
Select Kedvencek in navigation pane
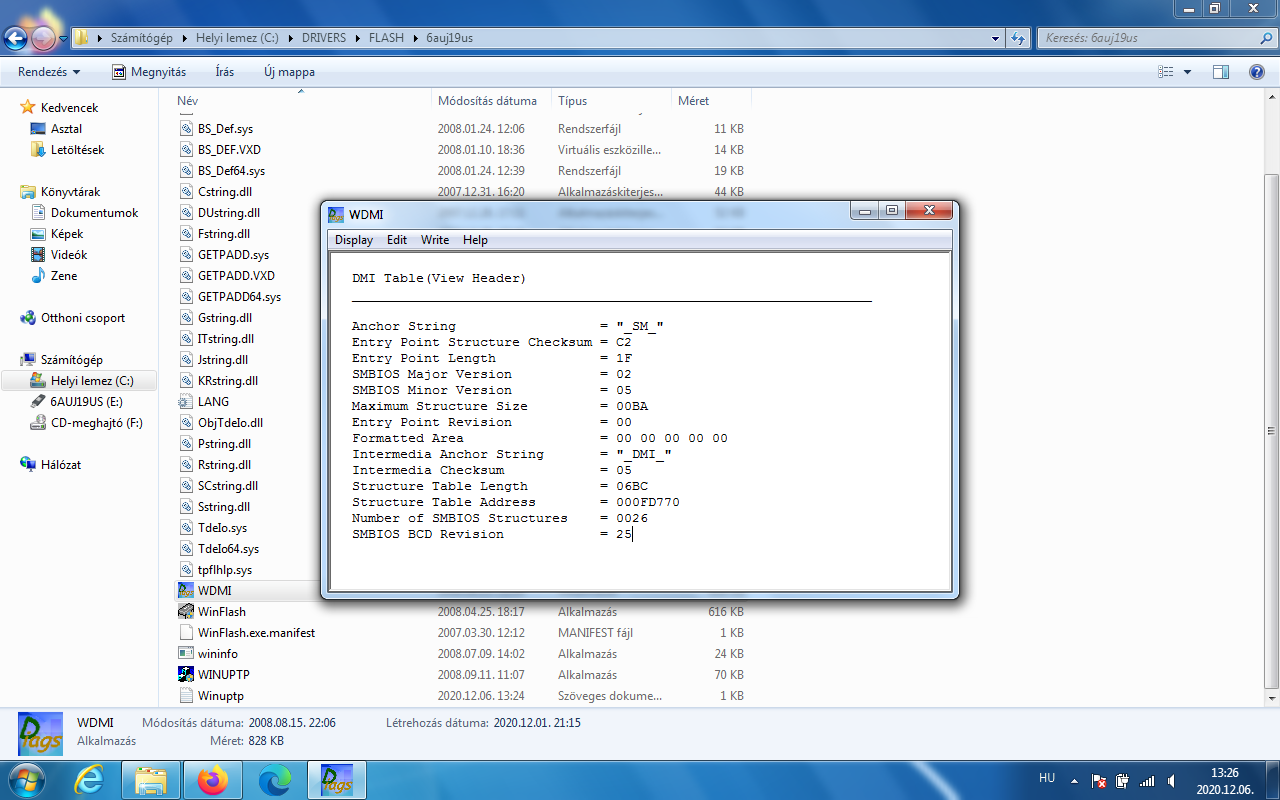(69, 107)
